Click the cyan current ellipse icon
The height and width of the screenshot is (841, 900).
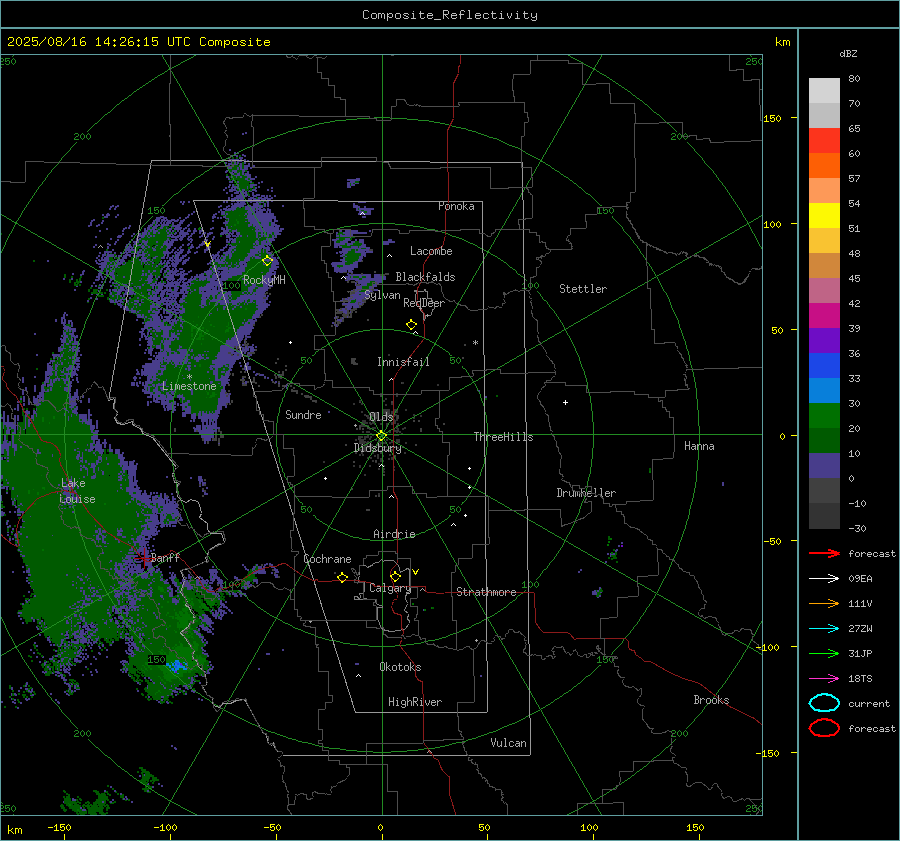pyautogui.click(x=824, y=703)
